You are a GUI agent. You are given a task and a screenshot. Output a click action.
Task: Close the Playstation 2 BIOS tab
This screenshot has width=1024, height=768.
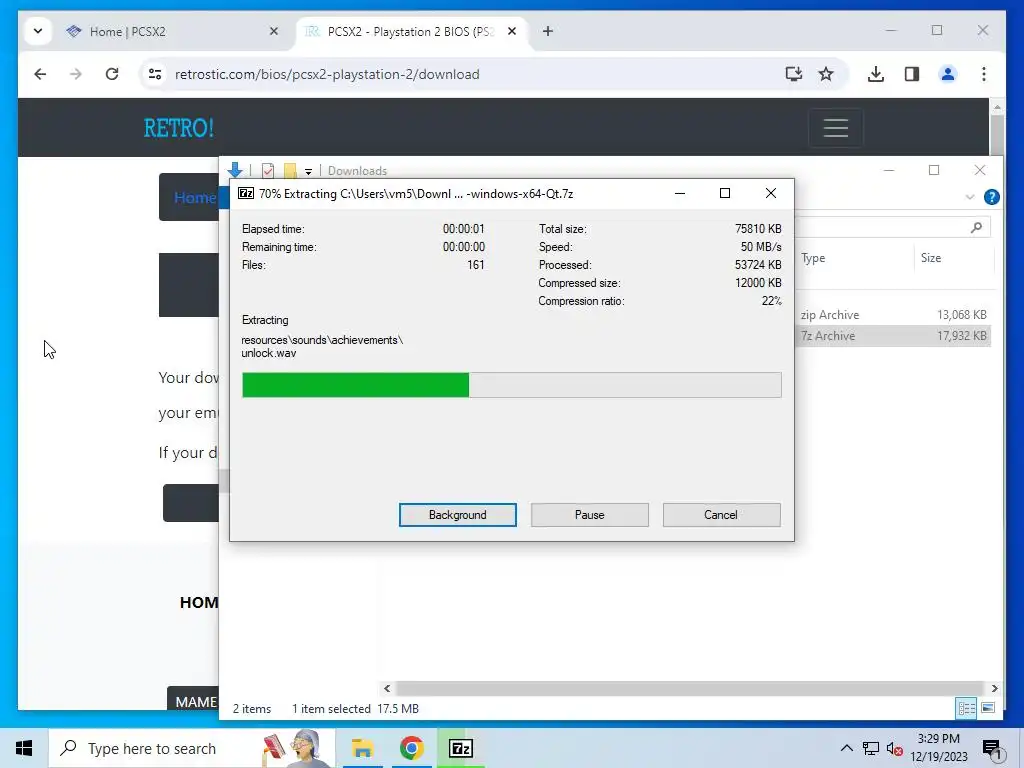coord(512,31)
